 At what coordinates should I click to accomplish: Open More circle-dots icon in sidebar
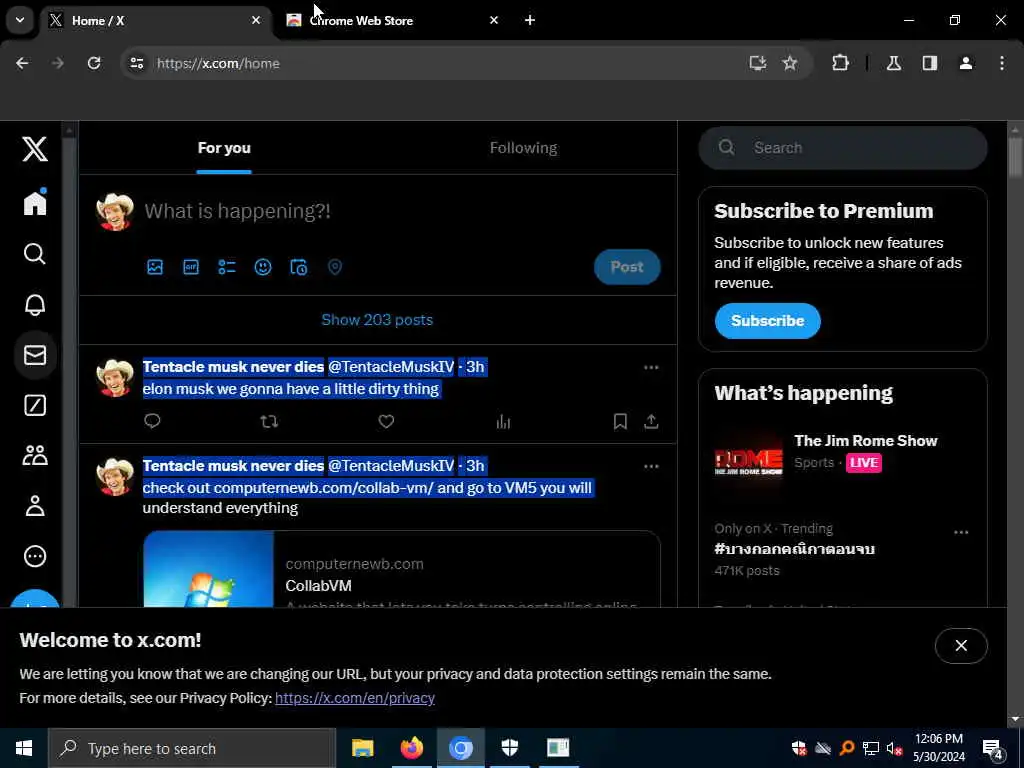35,556
